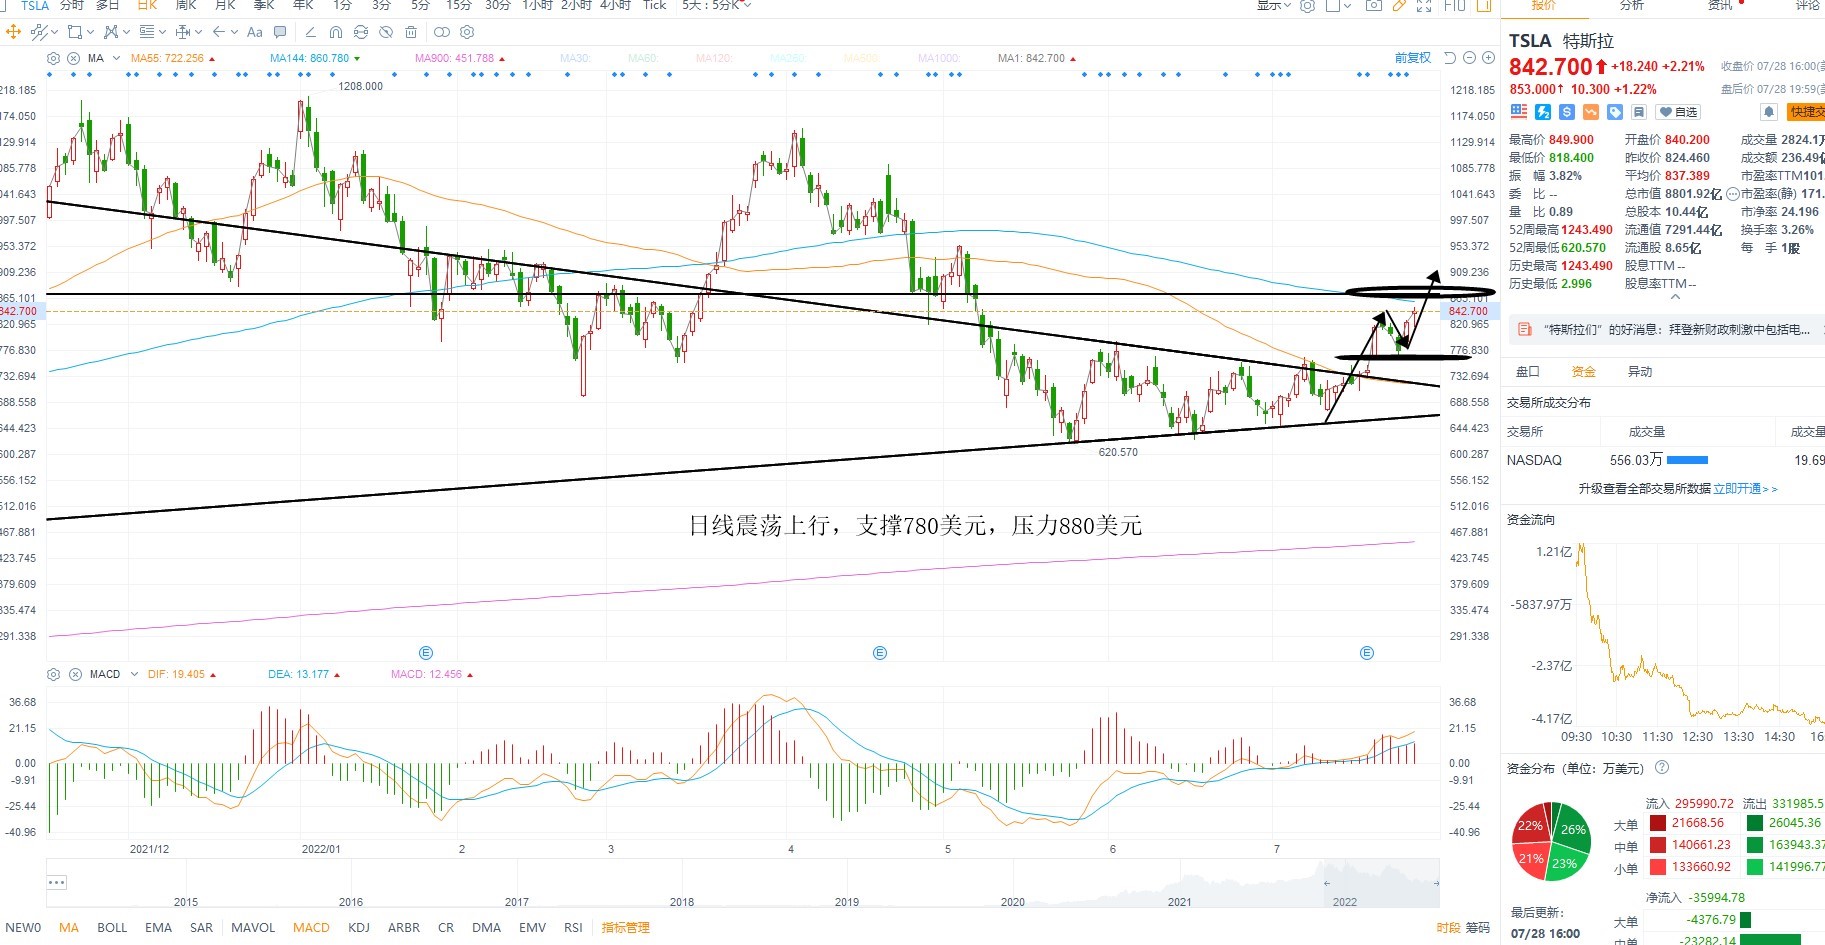Click the news document icon beside headline

(x=1525, y=329)
